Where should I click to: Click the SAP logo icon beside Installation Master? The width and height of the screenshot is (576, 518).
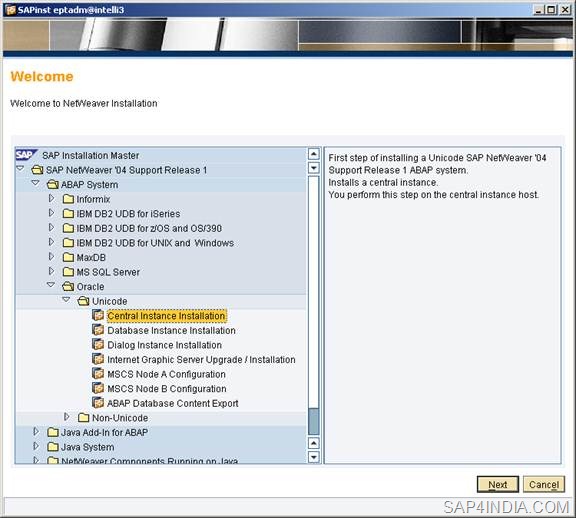(x=26, y=155)
